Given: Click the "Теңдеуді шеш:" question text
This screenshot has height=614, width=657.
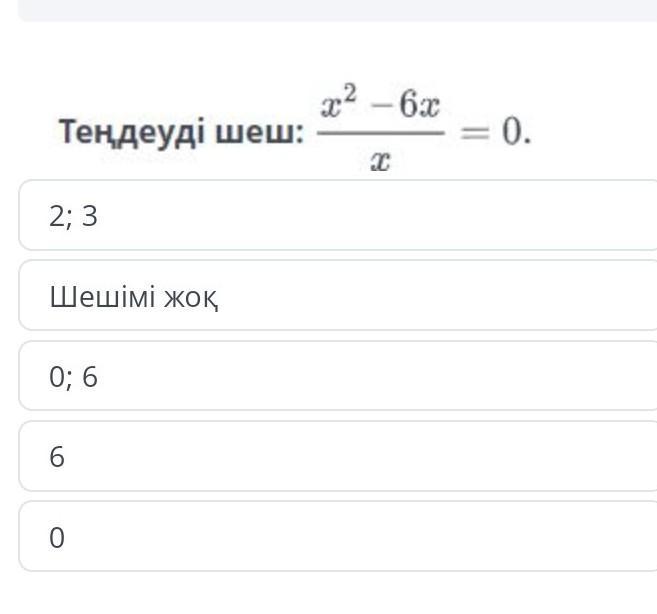Looking at the screenshot, I should pos(181,132).
